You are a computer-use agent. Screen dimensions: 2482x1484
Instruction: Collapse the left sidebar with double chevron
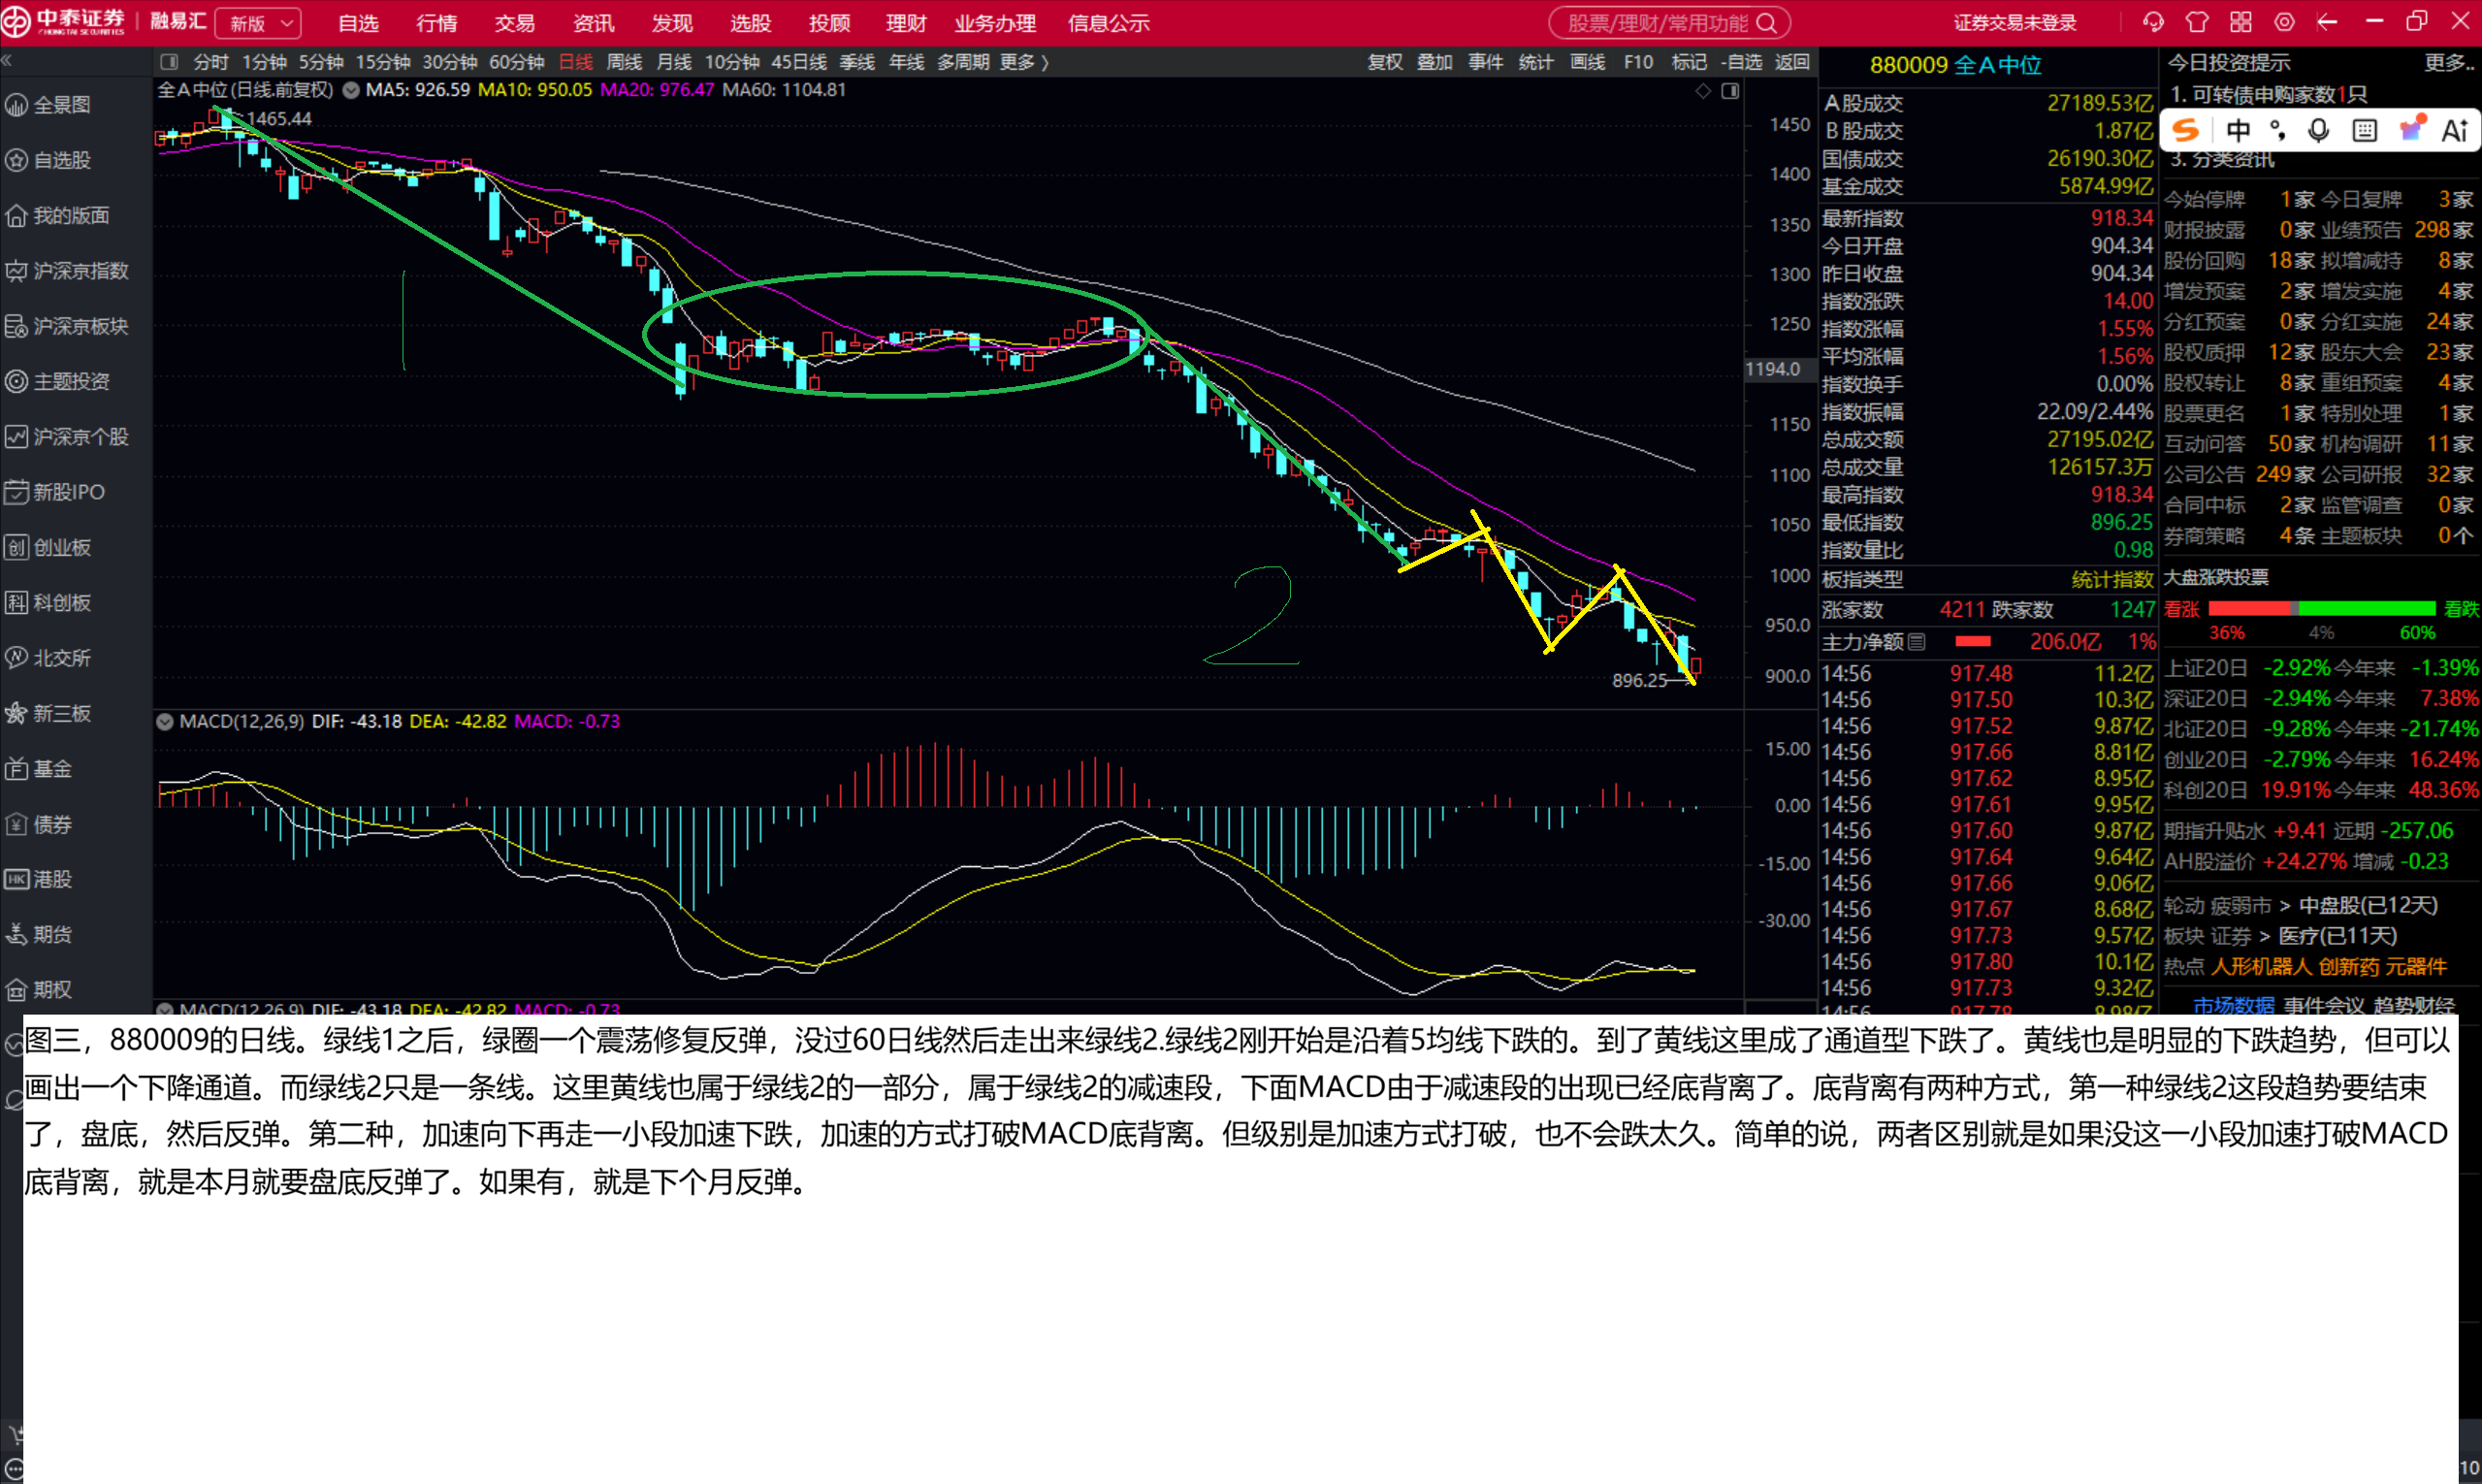coord(7,61)
